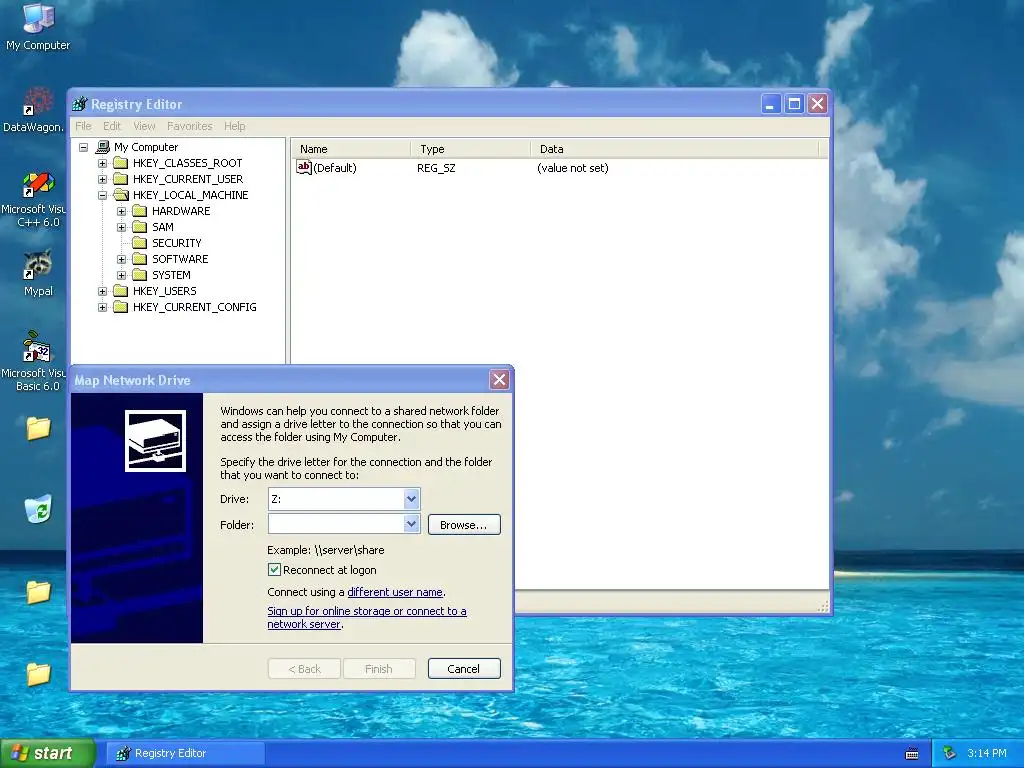Open the View menu in Registry Editor
Image resolution: width=1024 pixels, height=768 pixels.
pyautogui.click(x=144, y=126)
